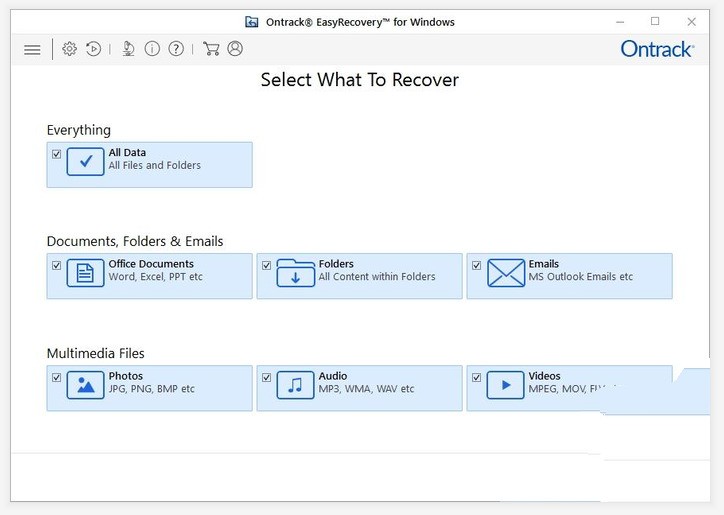Toggle the Videos checkbox

477,377
